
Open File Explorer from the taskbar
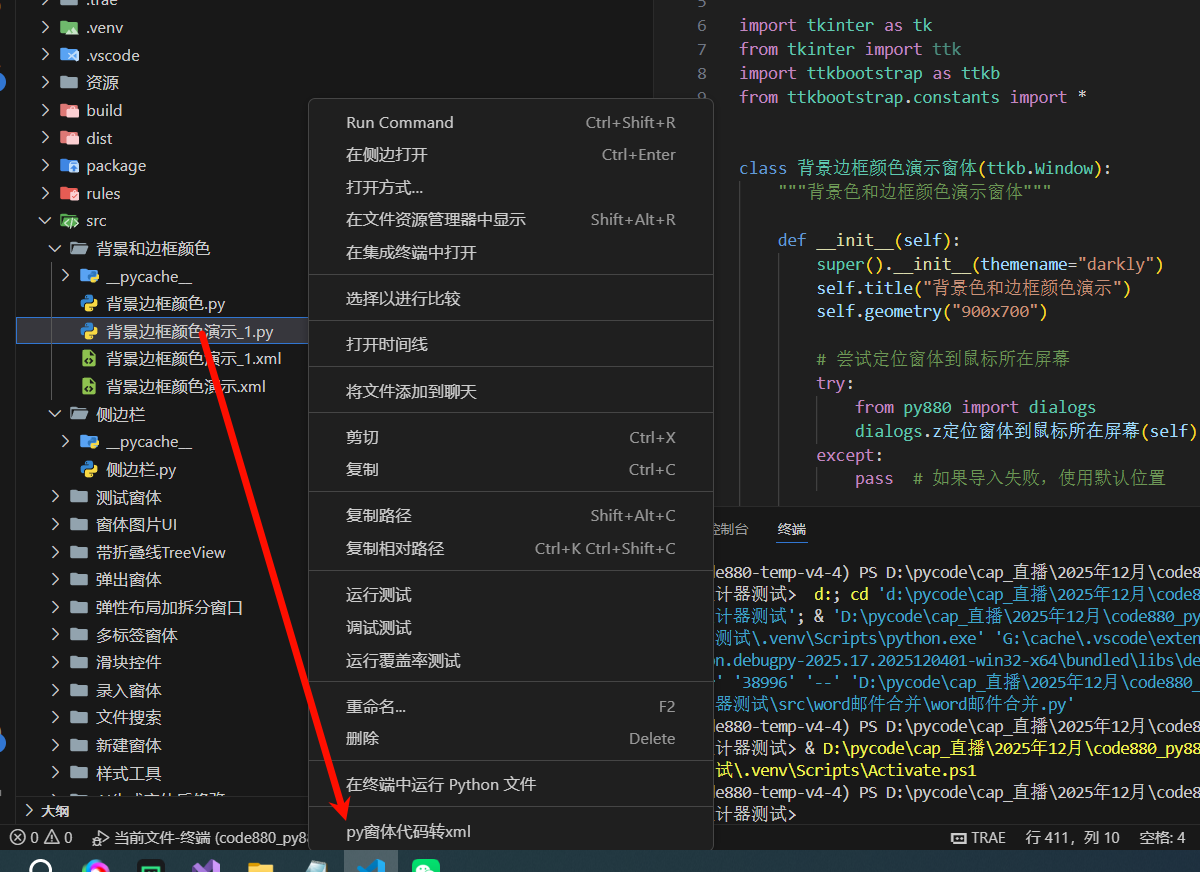click(x=258, y=861)
